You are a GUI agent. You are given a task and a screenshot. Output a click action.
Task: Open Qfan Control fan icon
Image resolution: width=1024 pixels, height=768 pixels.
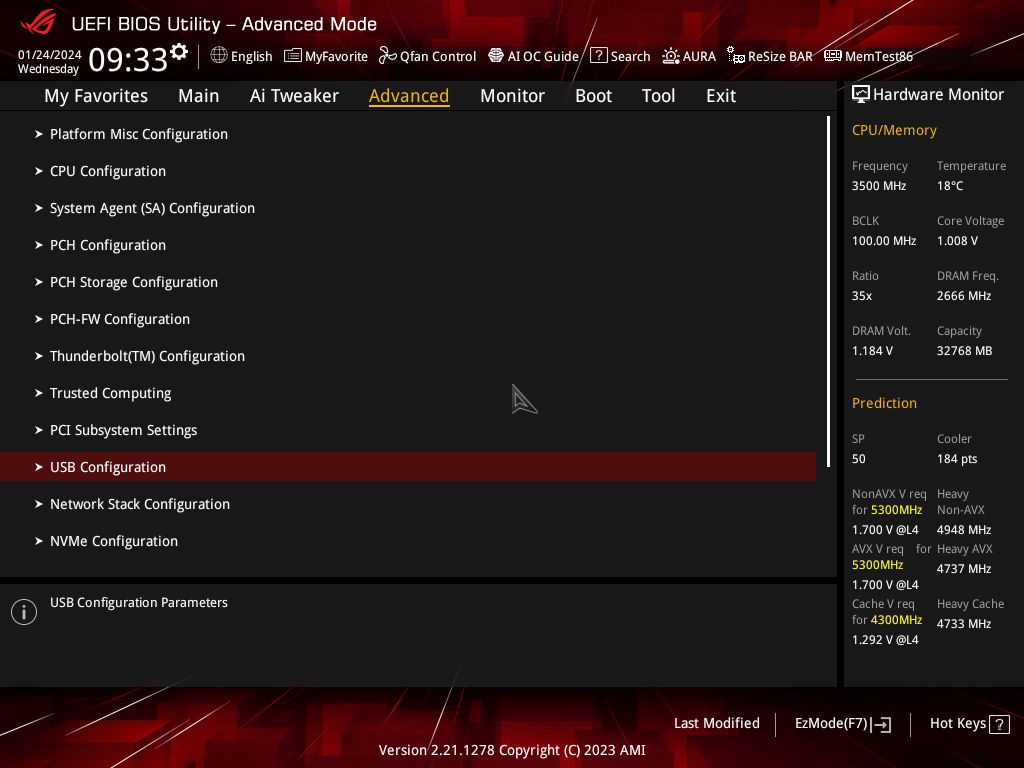pyautogui.click(x=388, y=56)
